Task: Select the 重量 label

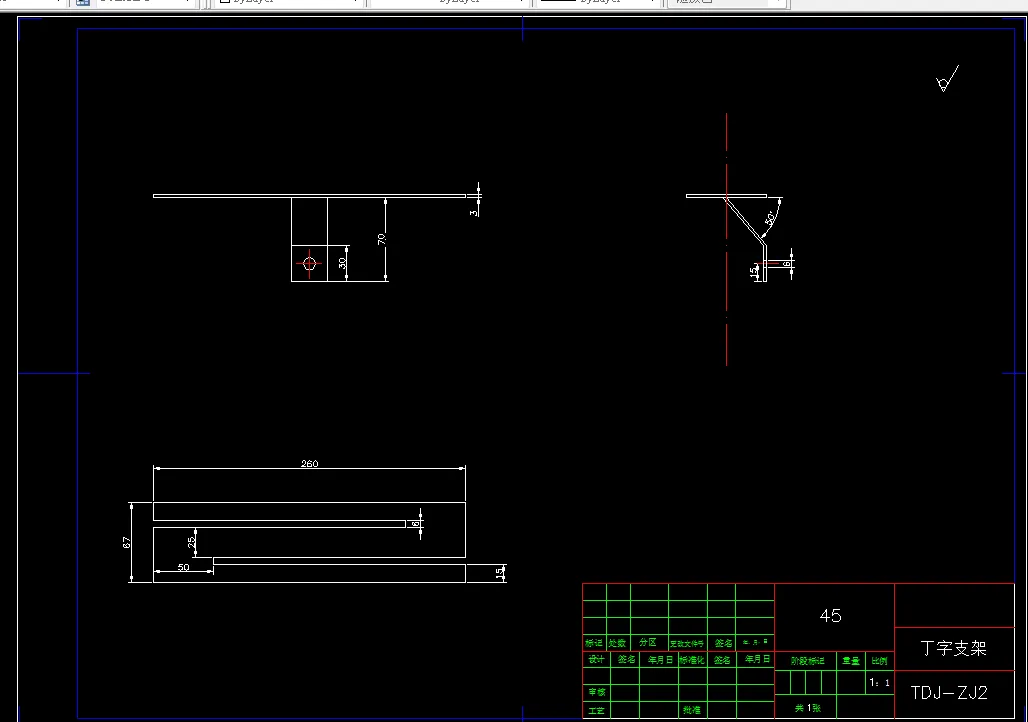Action: pyautogui.click(x=851, y=661)
